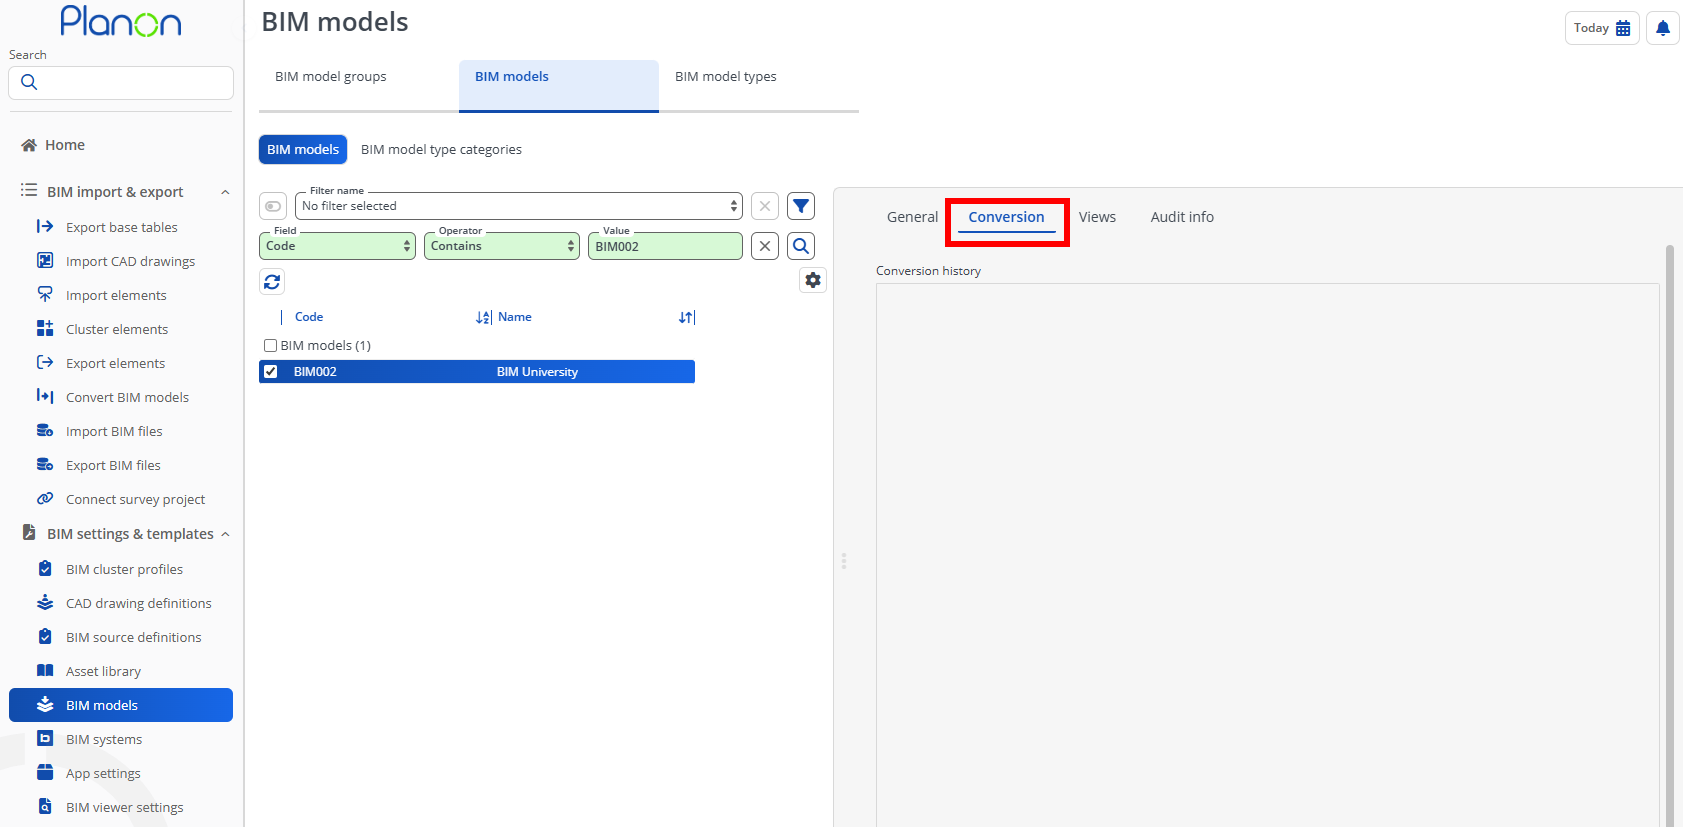The width and height of the screenshot is (1683, 827).
Task: Click the Export elements icon
Action: coord(45,363)
